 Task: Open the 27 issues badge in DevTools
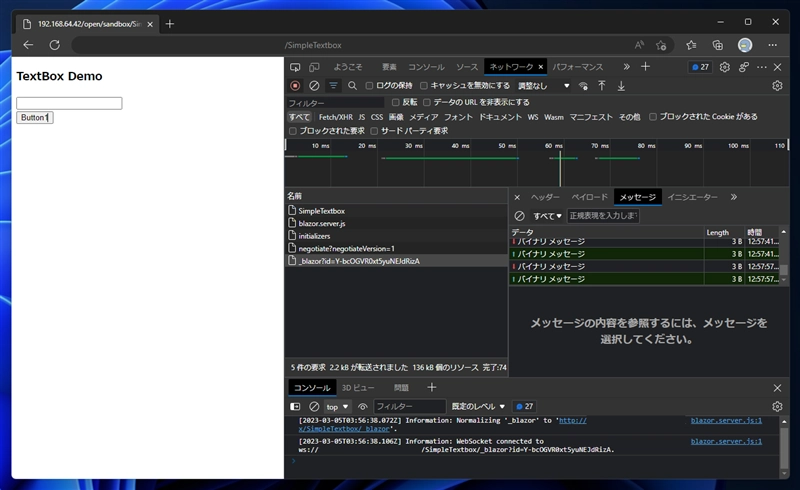pos(701,67)
